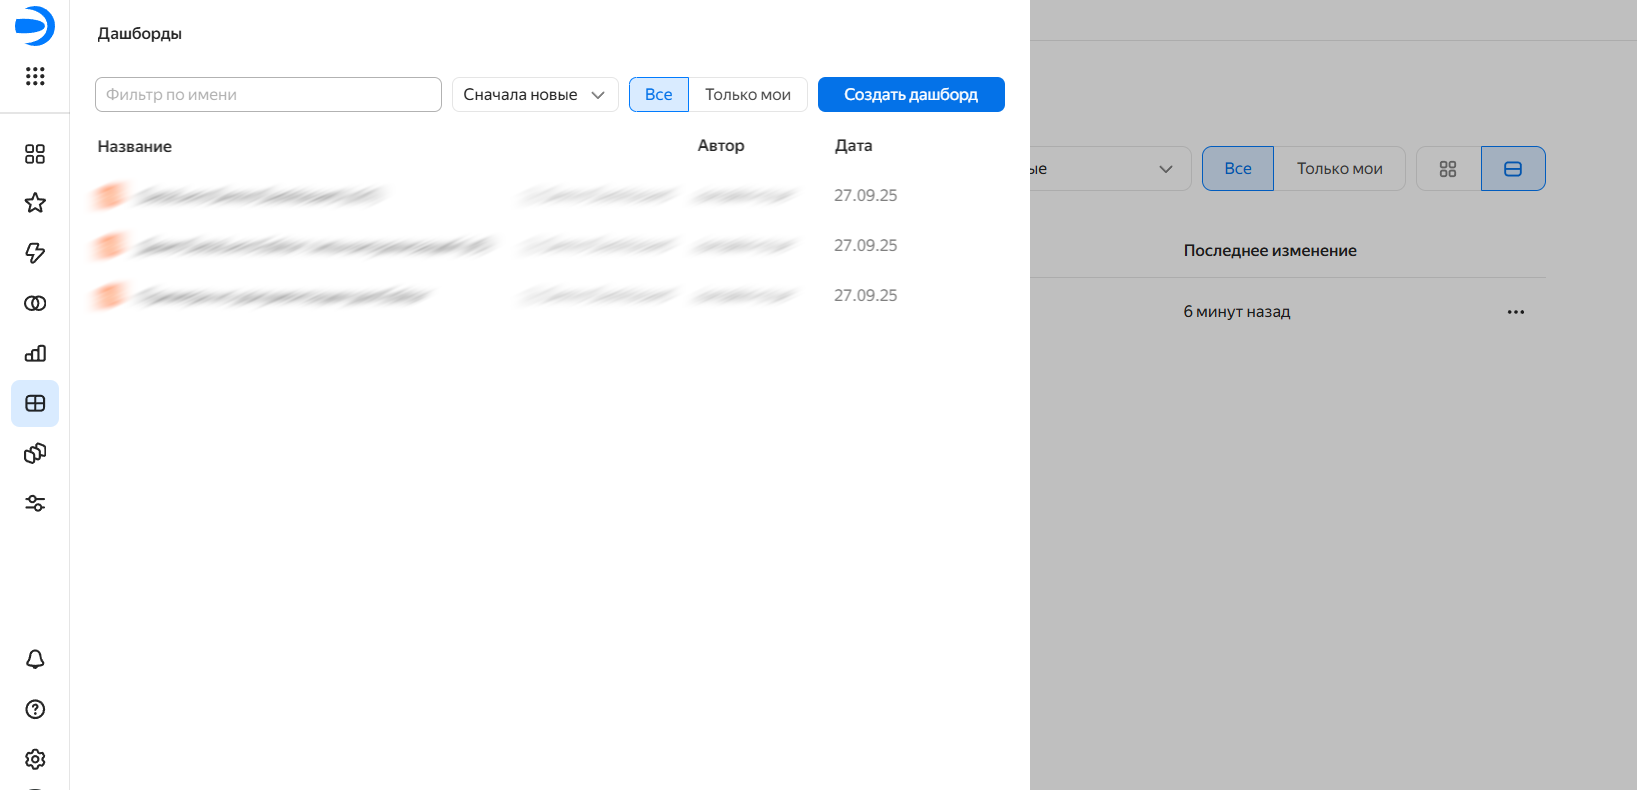
Task: Open Charts bar graph icon
Action: (35, 353)
